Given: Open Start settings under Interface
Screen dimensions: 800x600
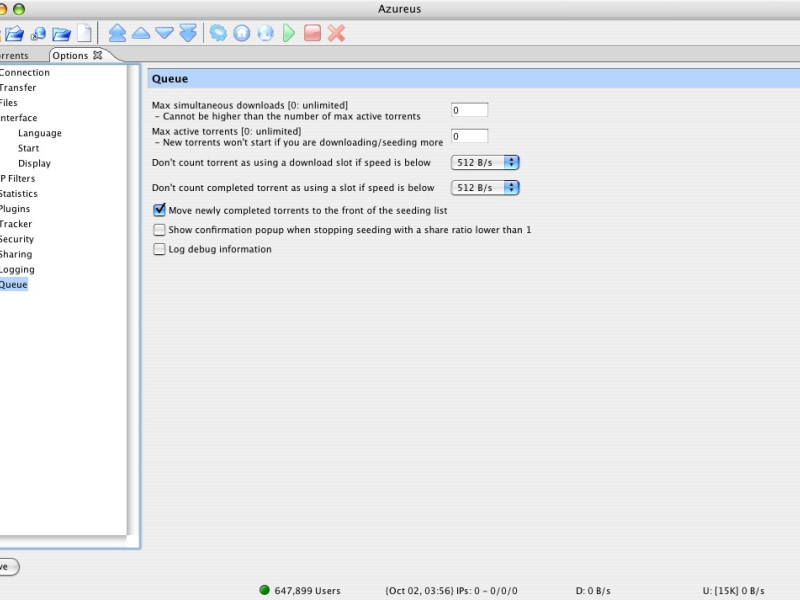Looking at the screenshot, I should click(x=29, y=148).
